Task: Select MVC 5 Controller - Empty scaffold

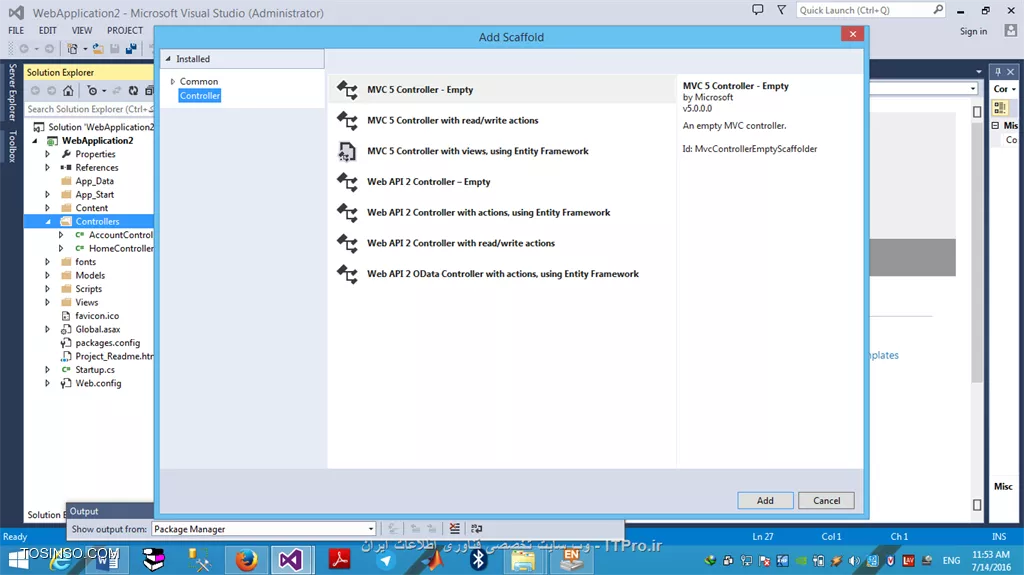Action: point(502,90)
